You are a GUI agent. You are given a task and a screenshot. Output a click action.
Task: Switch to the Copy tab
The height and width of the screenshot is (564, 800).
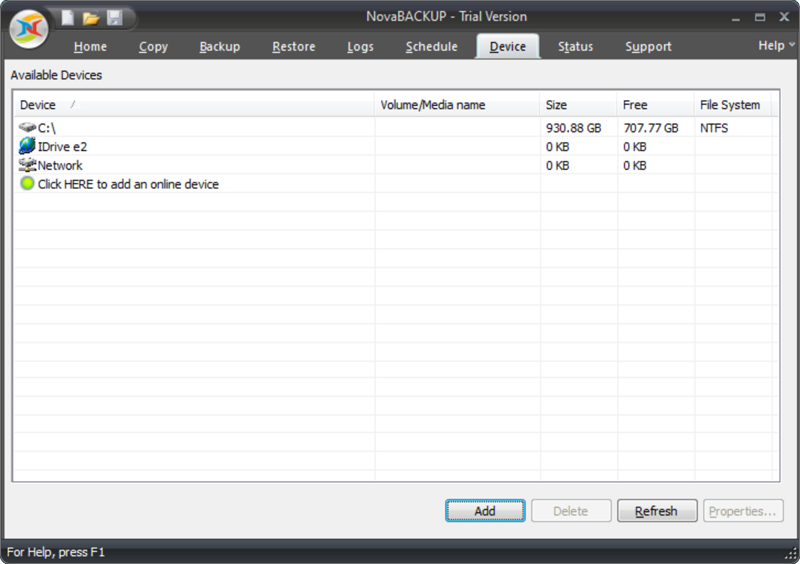point(153,46)
